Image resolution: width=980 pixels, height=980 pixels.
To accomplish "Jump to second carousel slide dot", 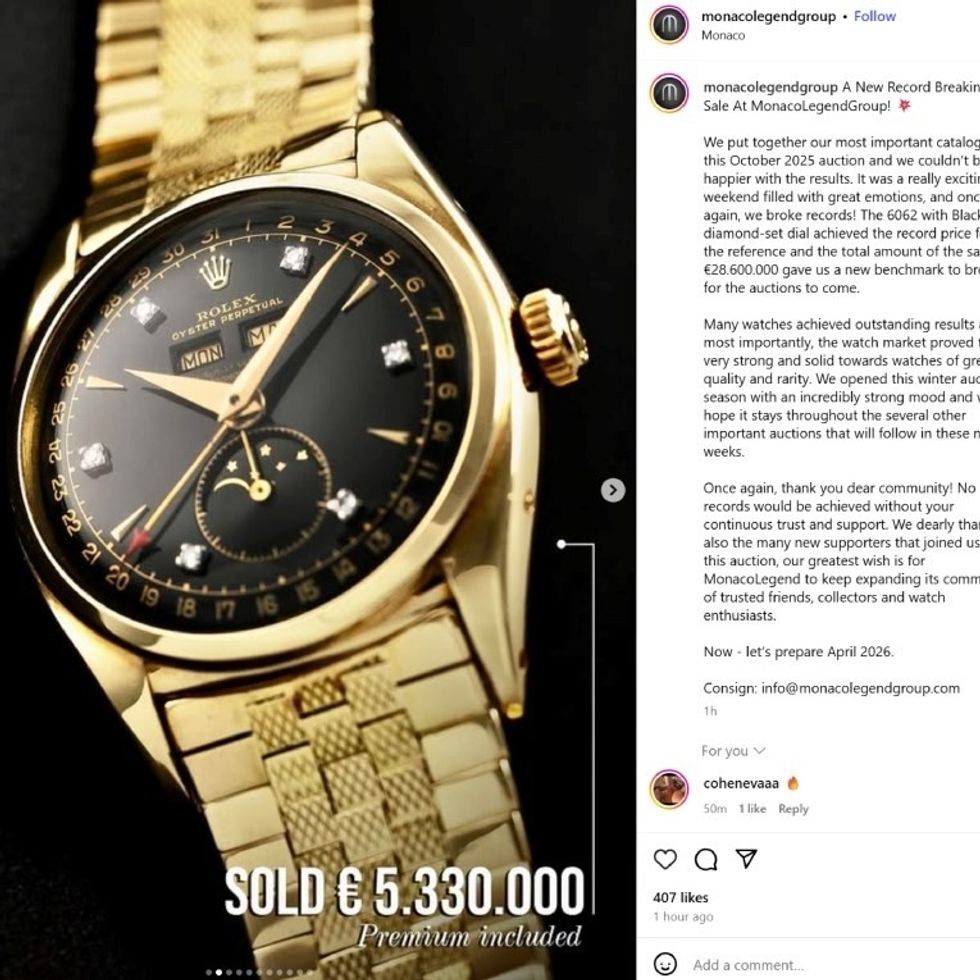I will tap(219, 972).
